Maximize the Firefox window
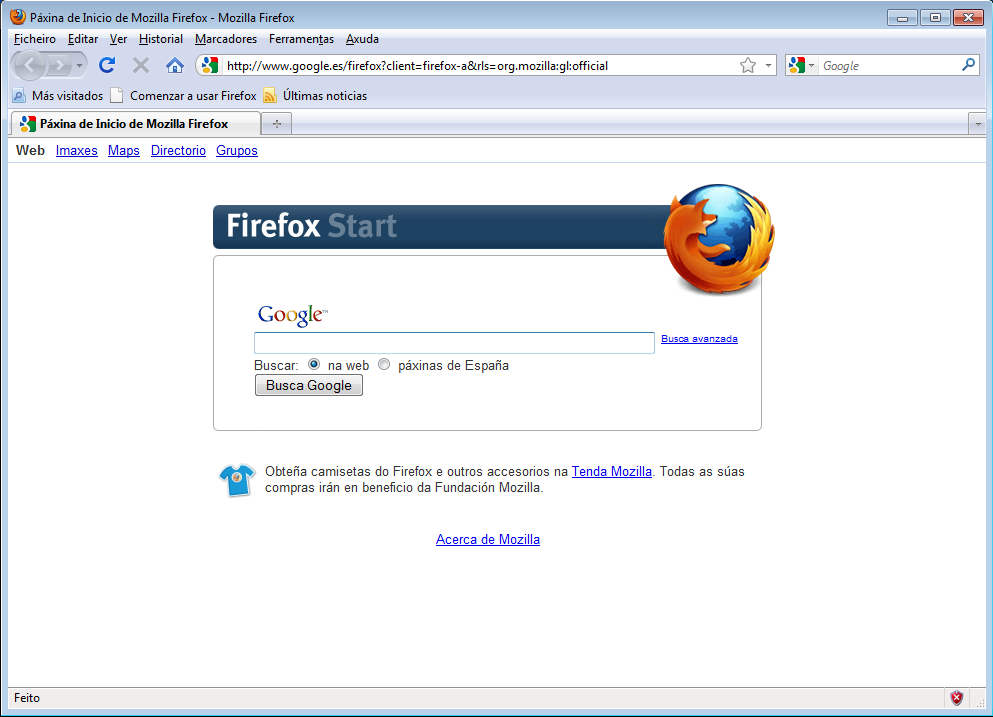 pyautogui.click(x=935, y=18)
